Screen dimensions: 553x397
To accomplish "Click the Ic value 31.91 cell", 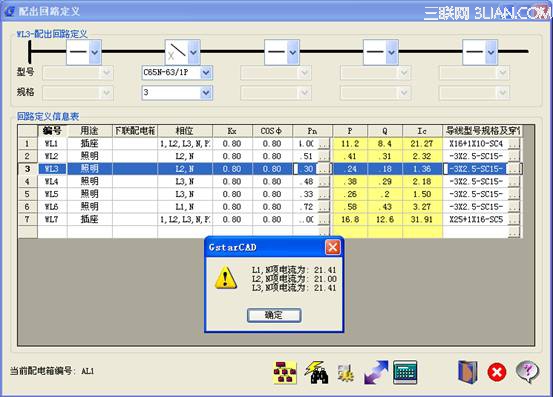I will pos(422,219).
